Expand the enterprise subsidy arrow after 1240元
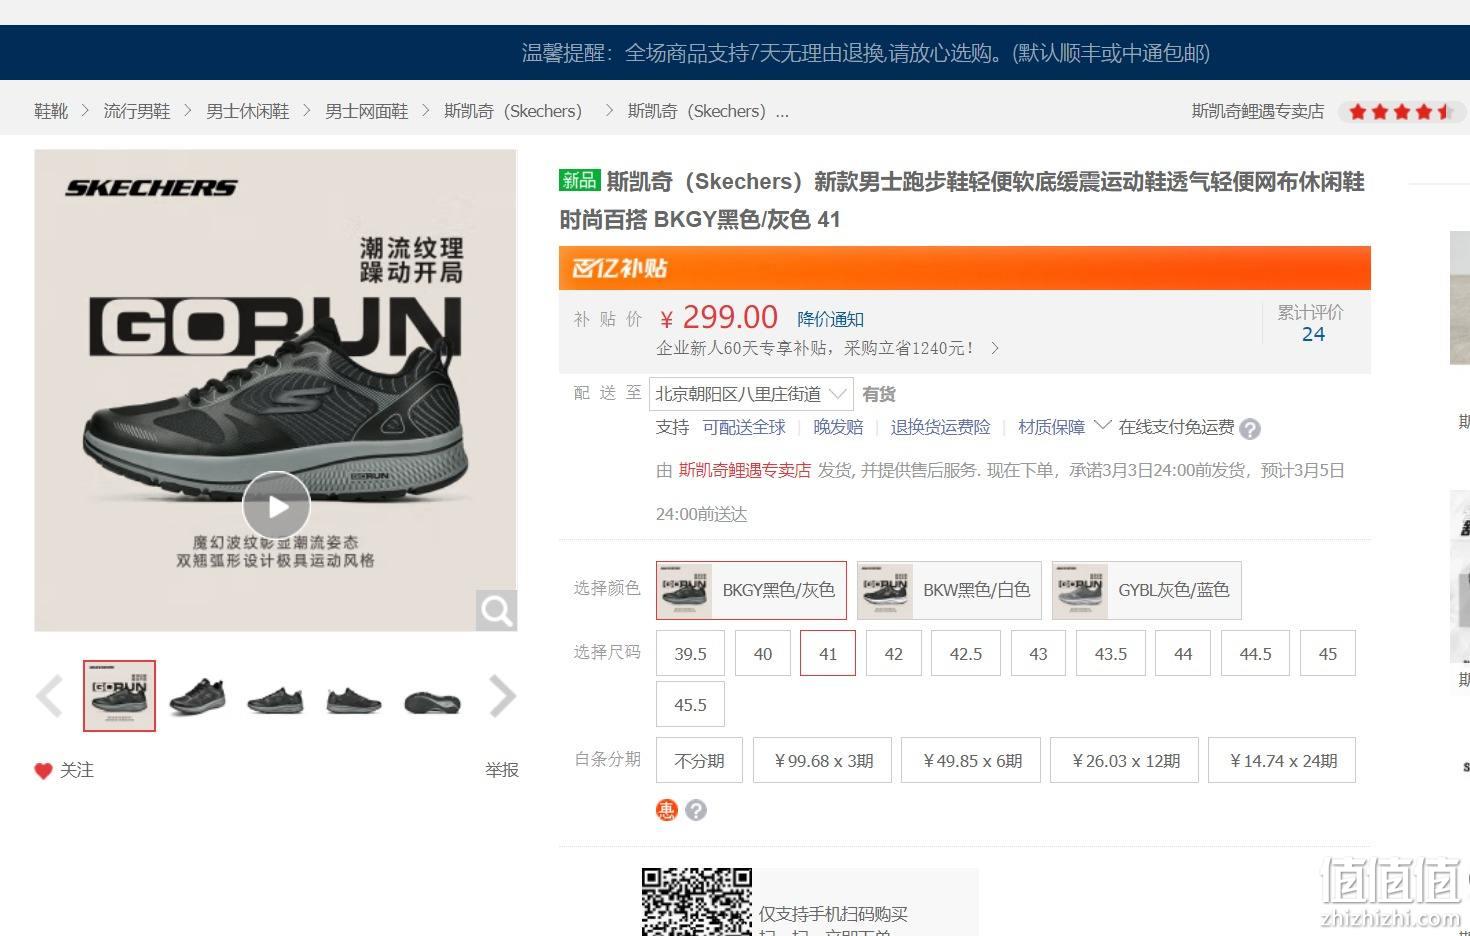 coord(994,348)
